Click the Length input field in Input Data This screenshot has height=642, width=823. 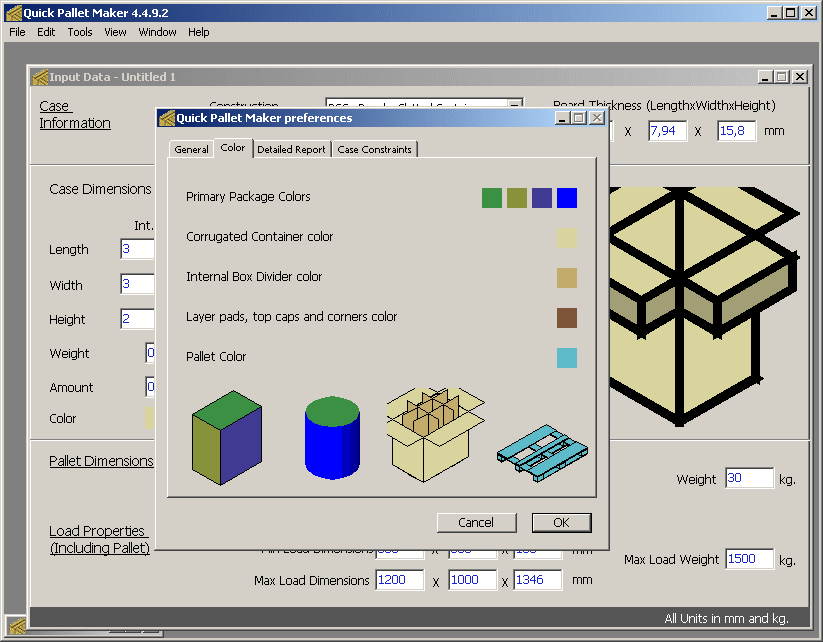click(138, 249)
